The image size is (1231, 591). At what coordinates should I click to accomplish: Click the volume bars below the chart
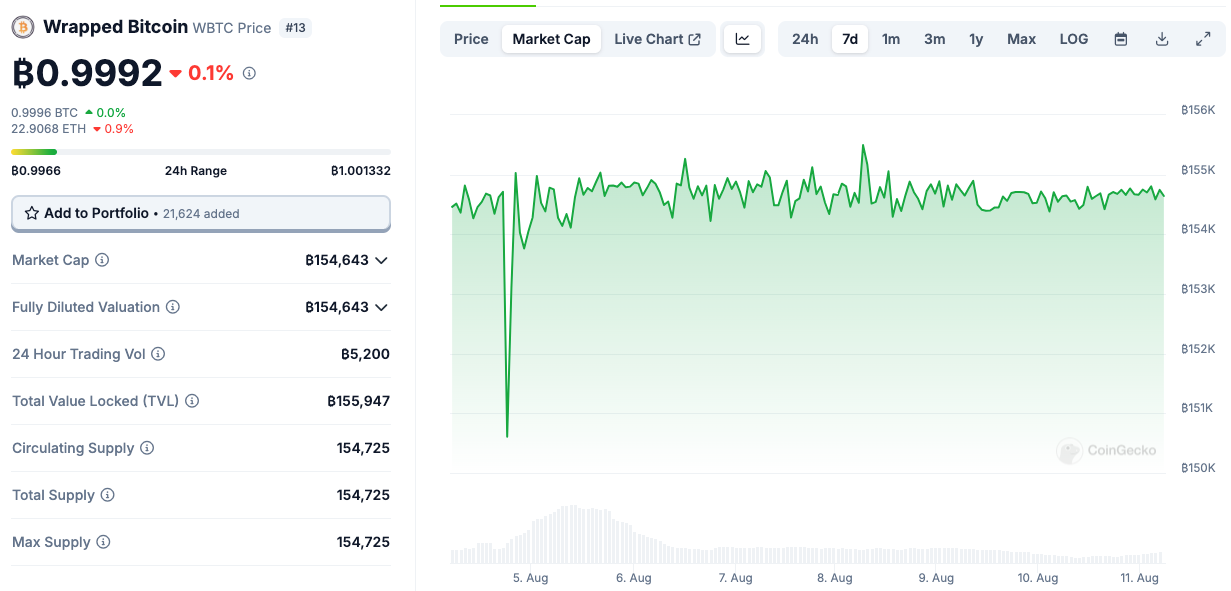click(x=807, y=536)
